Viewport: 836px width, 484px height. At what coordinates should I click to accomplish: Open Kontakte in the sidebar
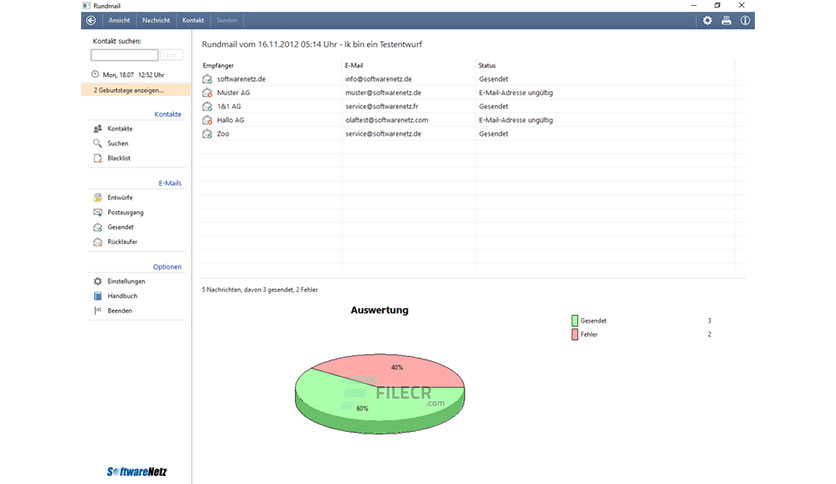pos(120,128)
